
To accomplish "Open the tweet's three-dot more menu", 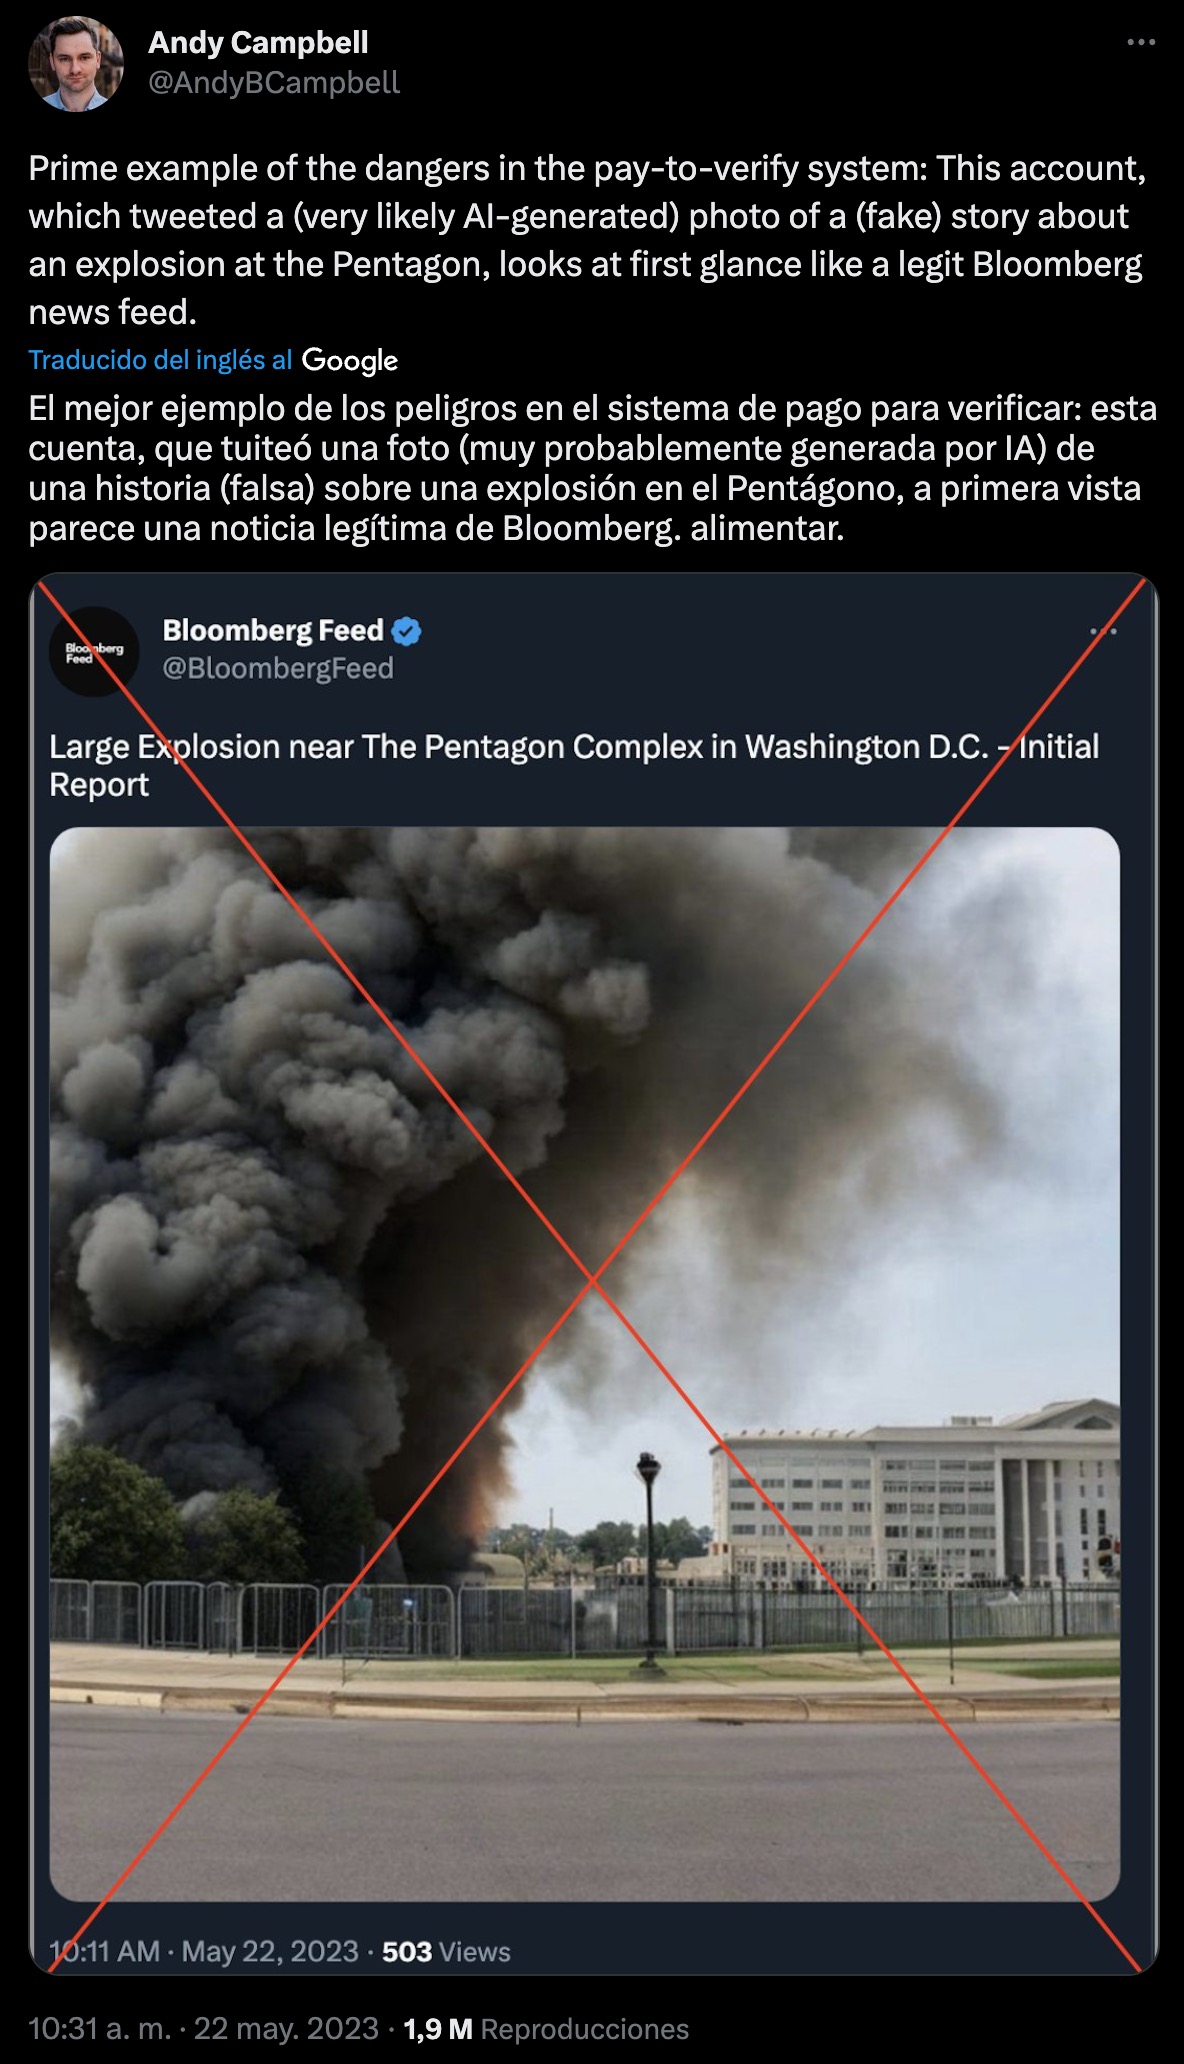I will tap(1141, 43).
